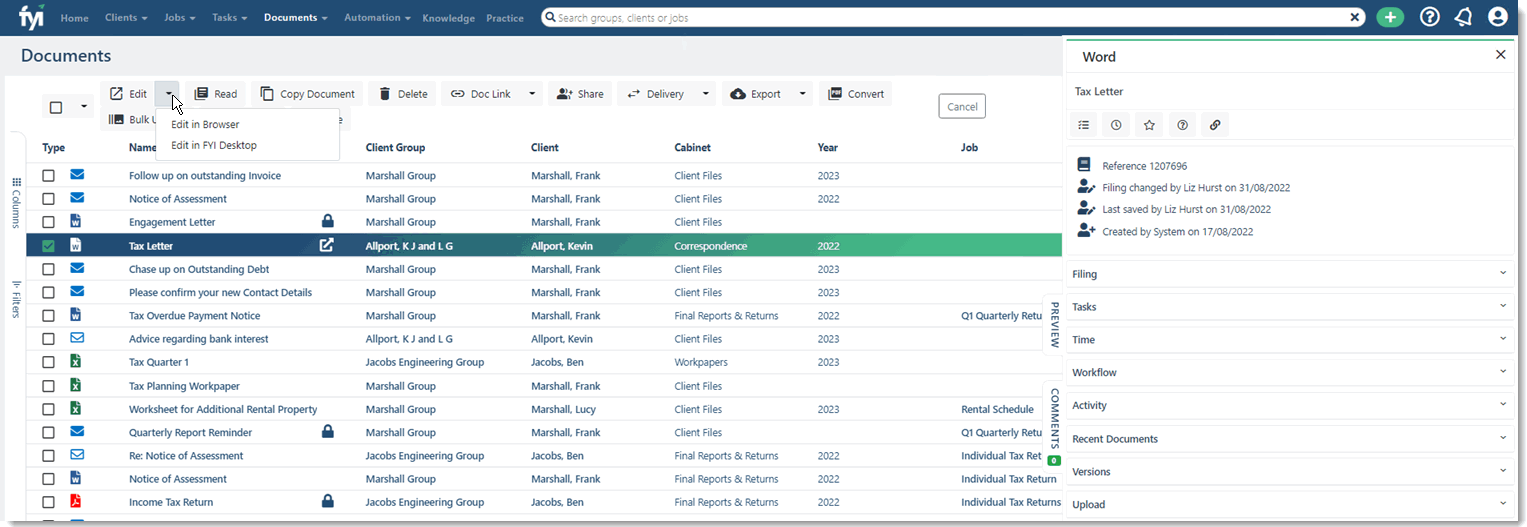The height and width of the screenshot is (527, 1527).
Task: Expand the Workflow section
Action: [1289, 372]
